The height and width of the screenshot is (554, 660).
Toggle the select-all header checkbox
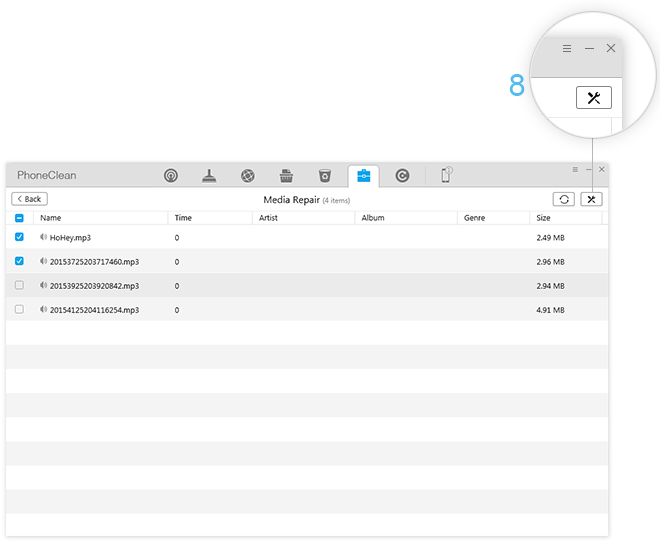[x=20, y=217]
